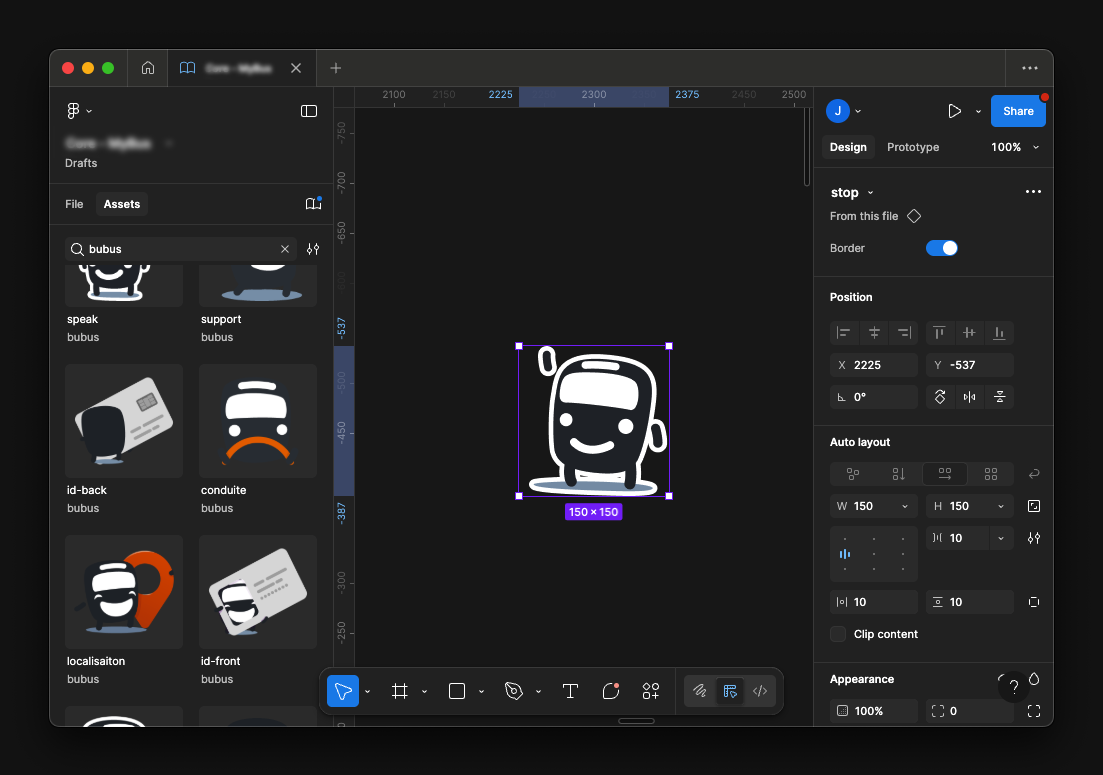Open the libraries book icon

313,204
